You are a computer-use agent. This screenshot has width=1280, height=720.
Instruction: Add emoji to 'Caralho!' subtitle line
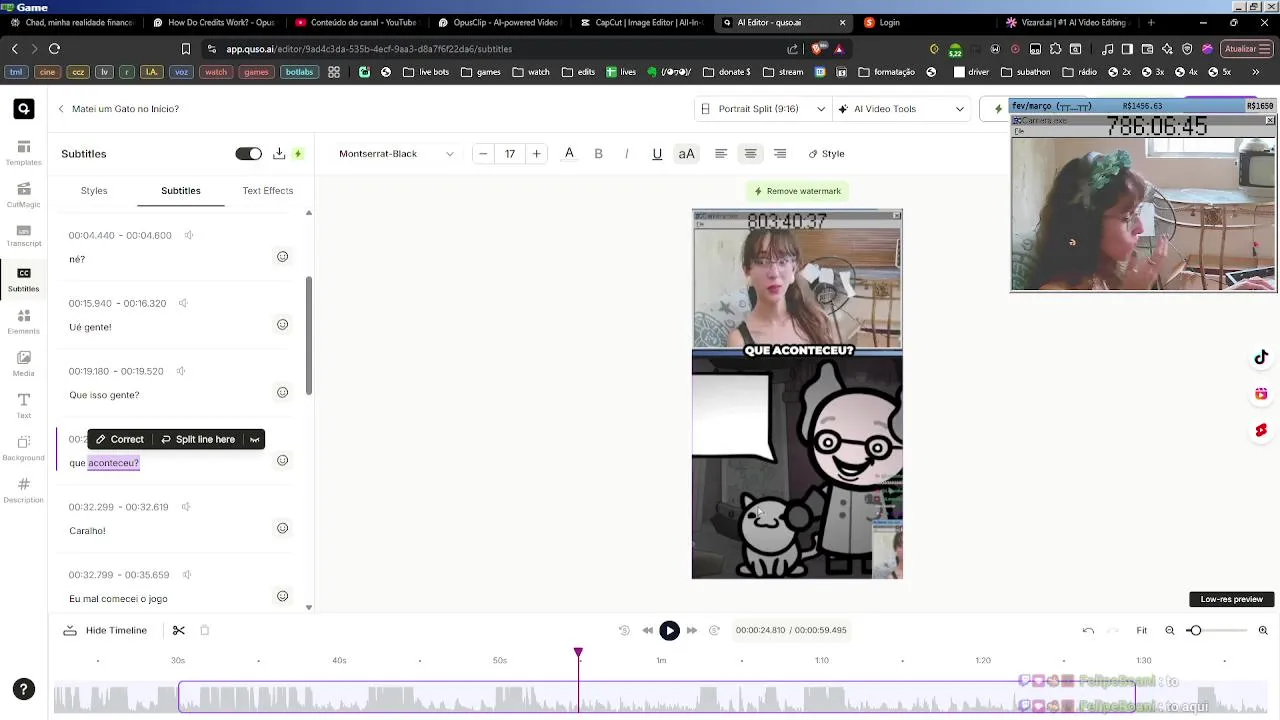tap(282, 529)
